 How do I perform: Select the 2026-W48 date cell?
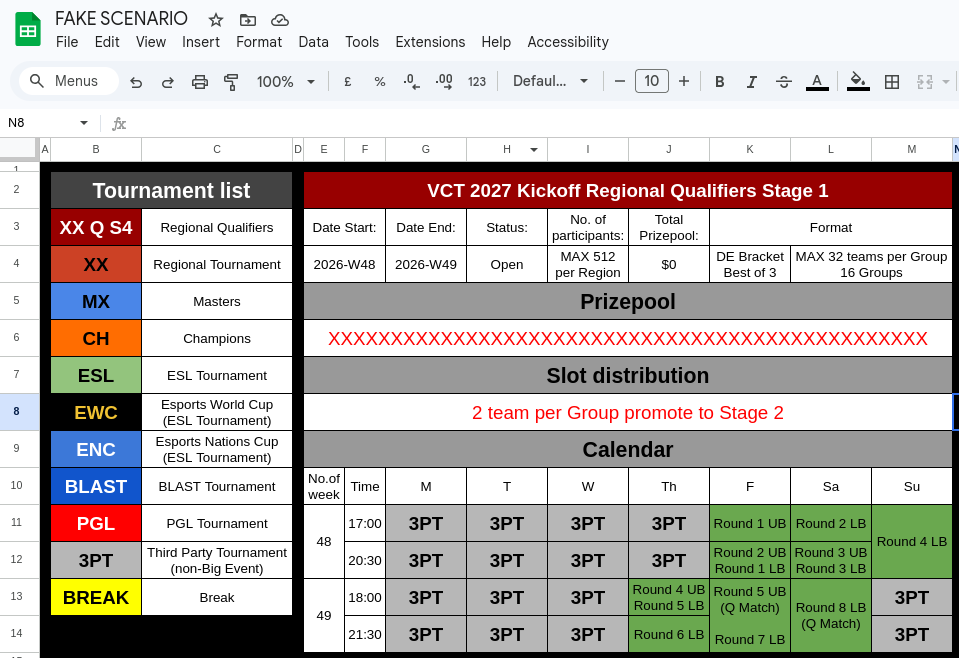(x=344, y=264)
